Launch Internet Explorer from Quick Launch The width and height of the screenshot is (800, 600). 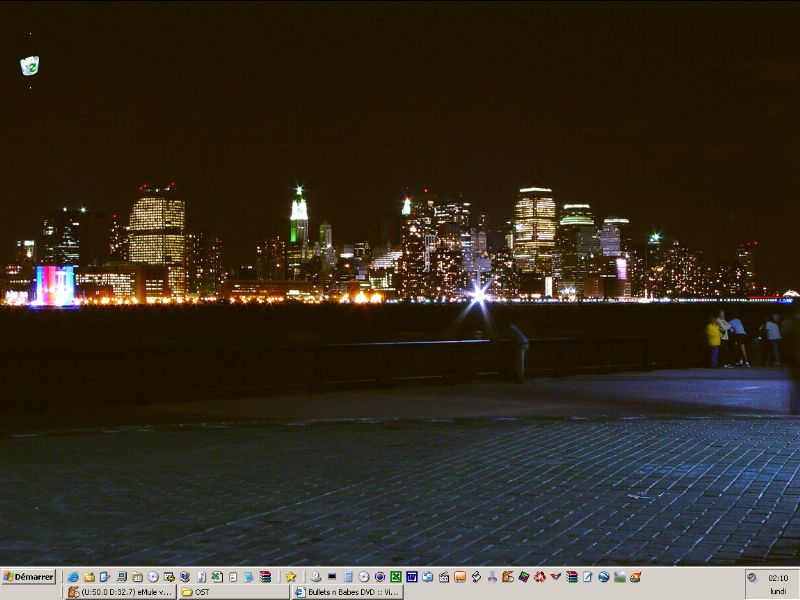[73, 577]
